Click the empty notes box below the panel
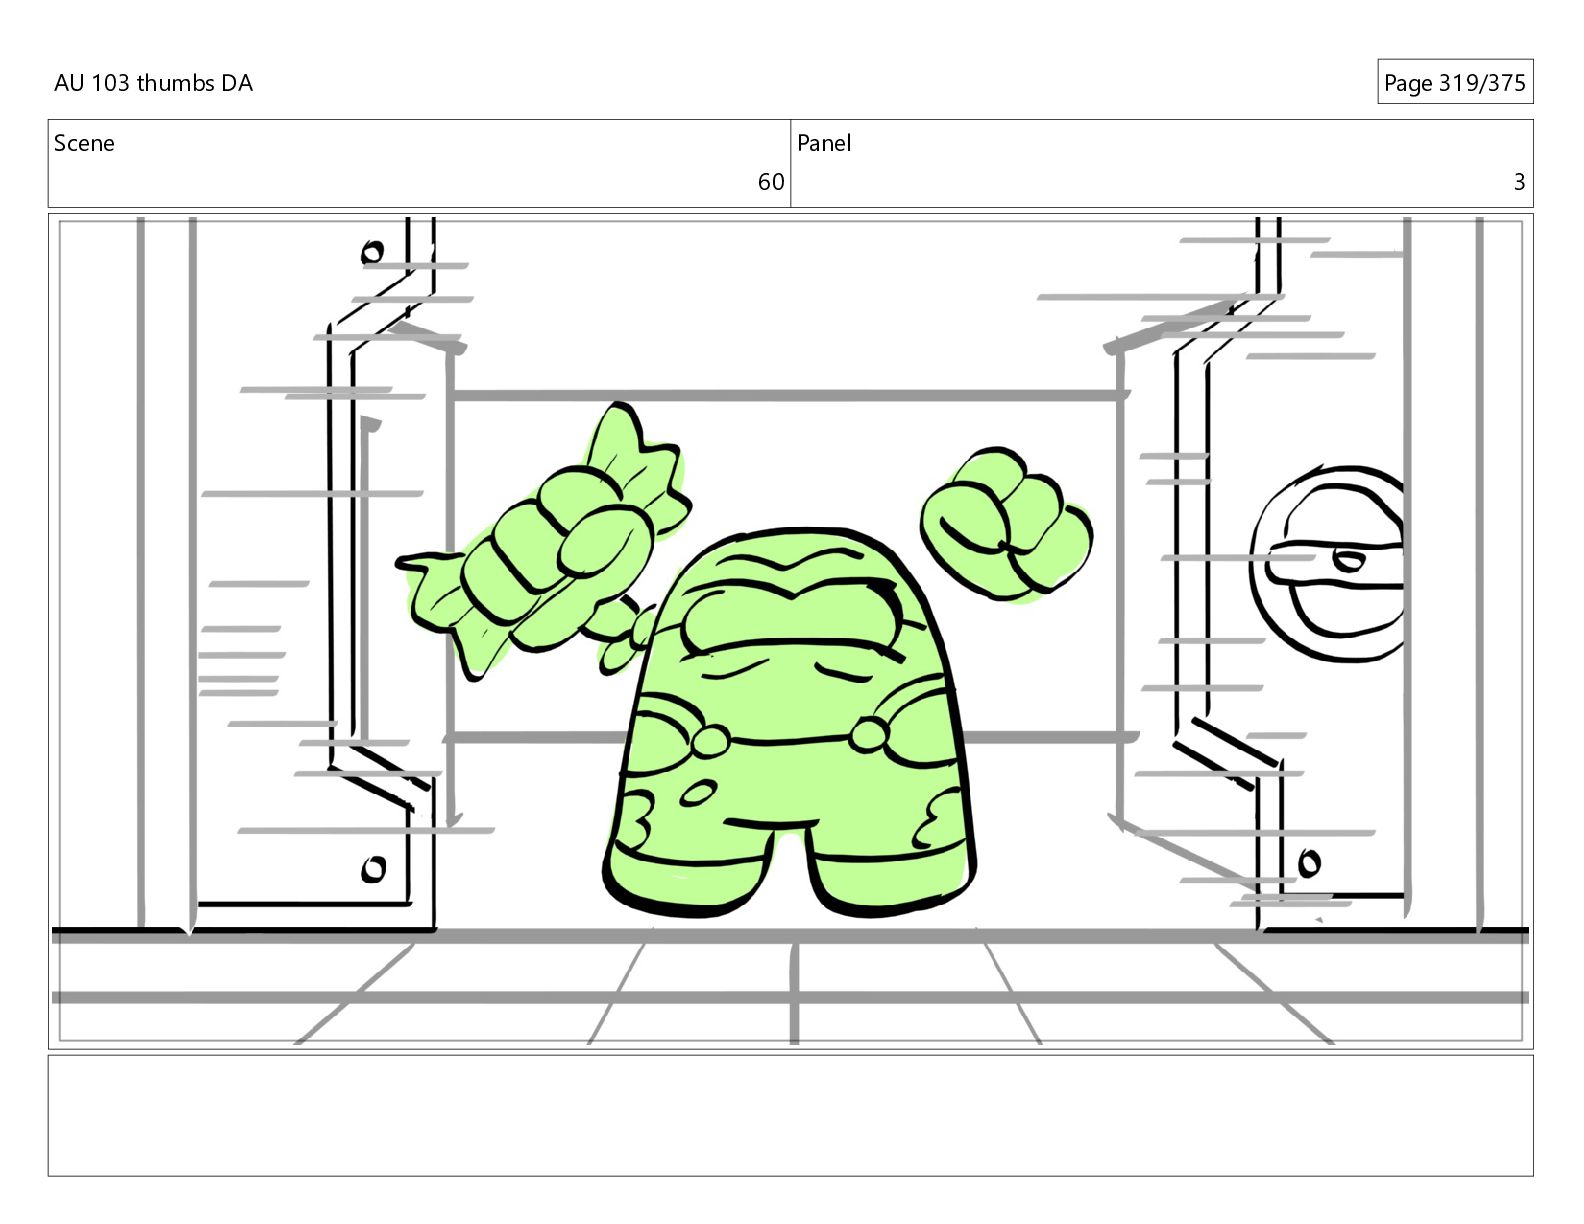1584x1224 pixels. click(x=790, y=1115)
